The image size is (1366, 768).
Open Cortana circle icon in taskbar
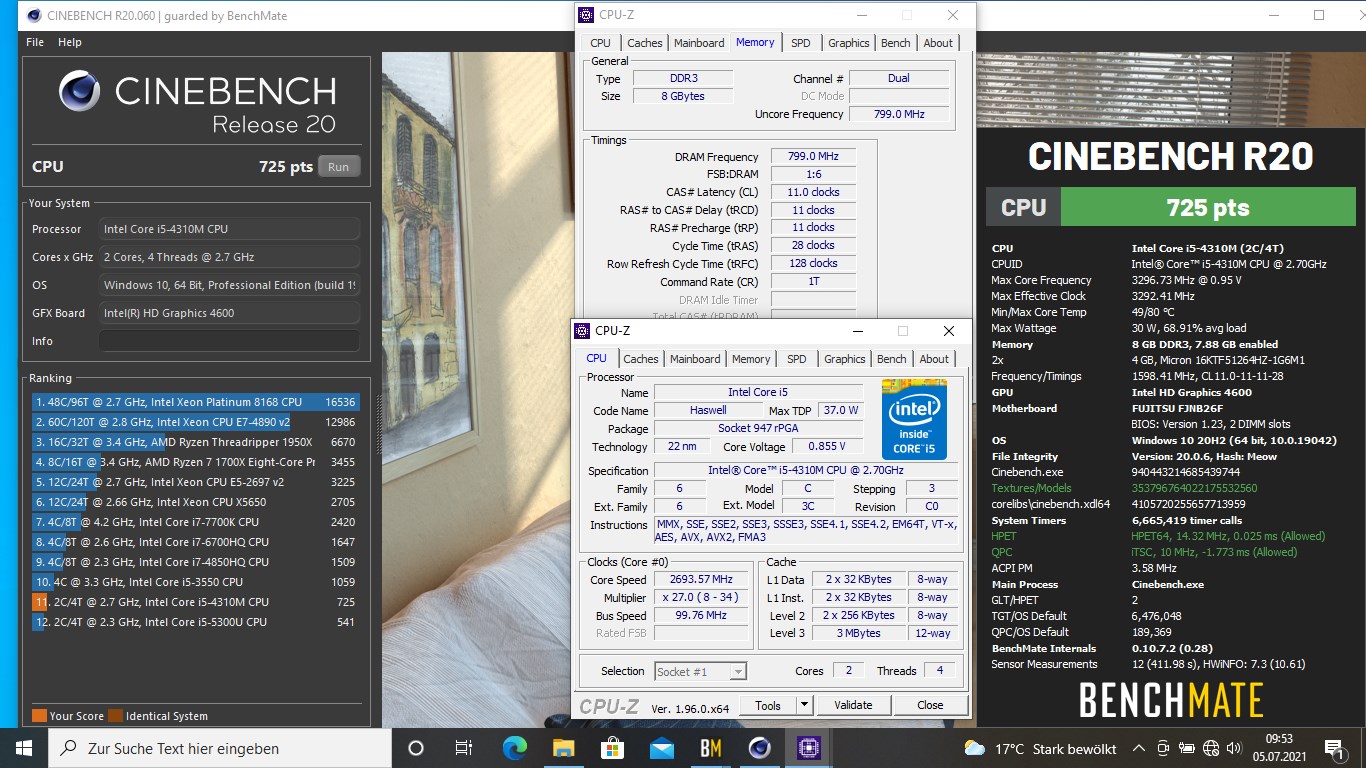click(416, 748)
